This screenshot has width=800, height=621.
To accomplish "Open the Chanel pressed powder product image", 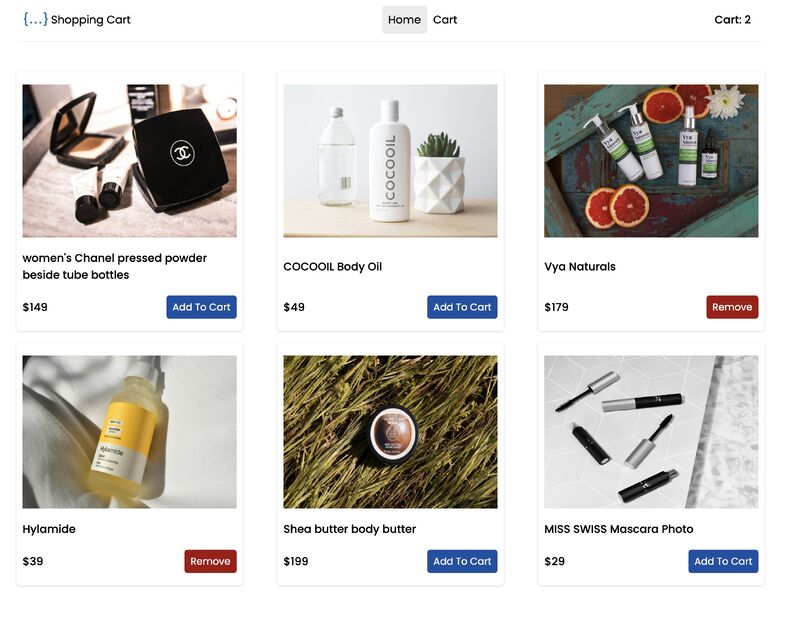I will coord(130,161).
